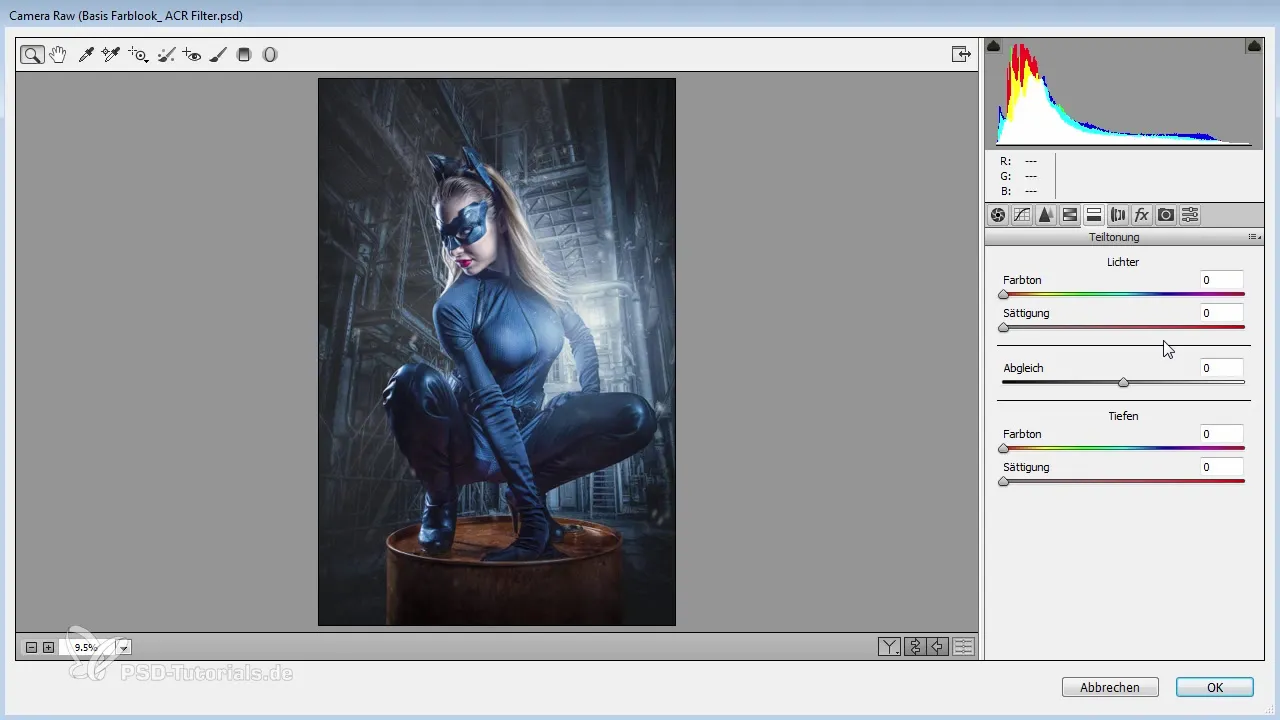Toggle between current and default settings
The height and width of the screenshot is (720, 1280).
pyautogui.click(x=963, y=647)
